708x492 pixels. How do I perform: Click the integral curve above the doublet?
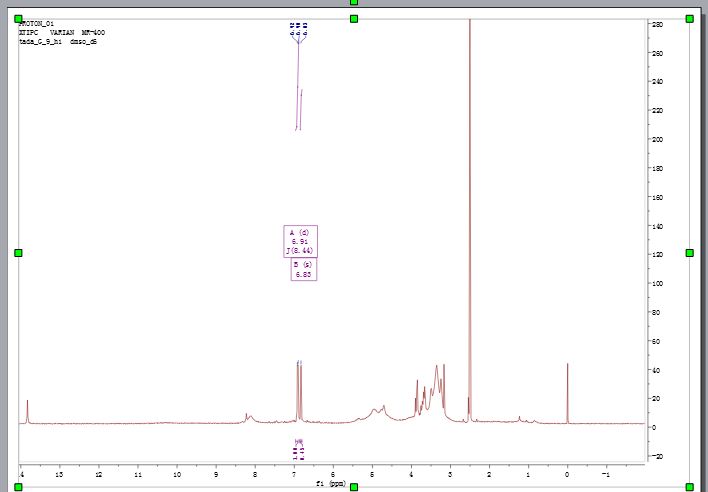click(x=298, y=86)
